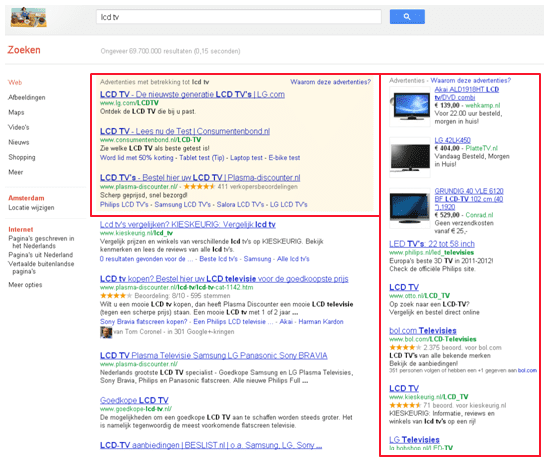This screenshot has height=462, width=545.
Task: Click 'Laptop test' sitelink
Action: 246,158
